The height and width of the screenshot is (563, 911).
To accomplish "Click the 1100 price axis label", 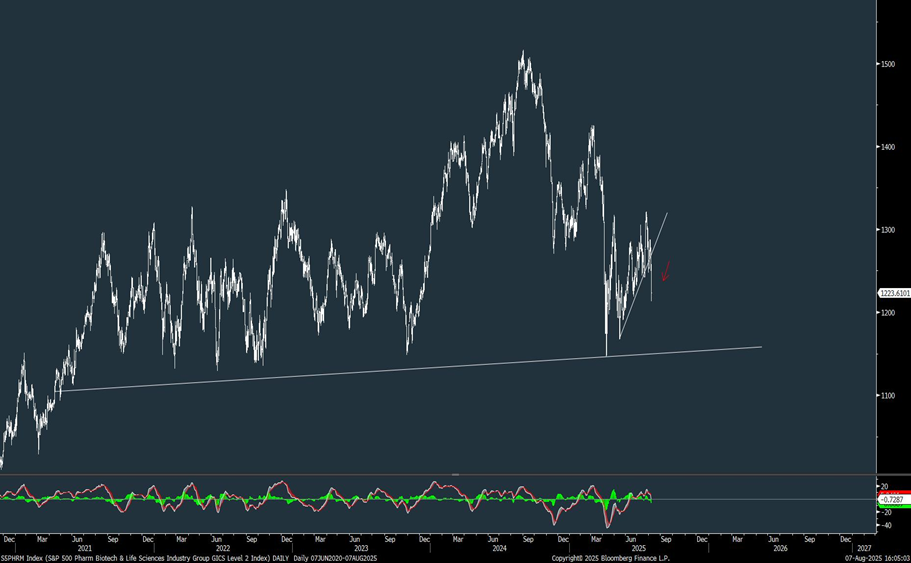I will pos(888,396).
